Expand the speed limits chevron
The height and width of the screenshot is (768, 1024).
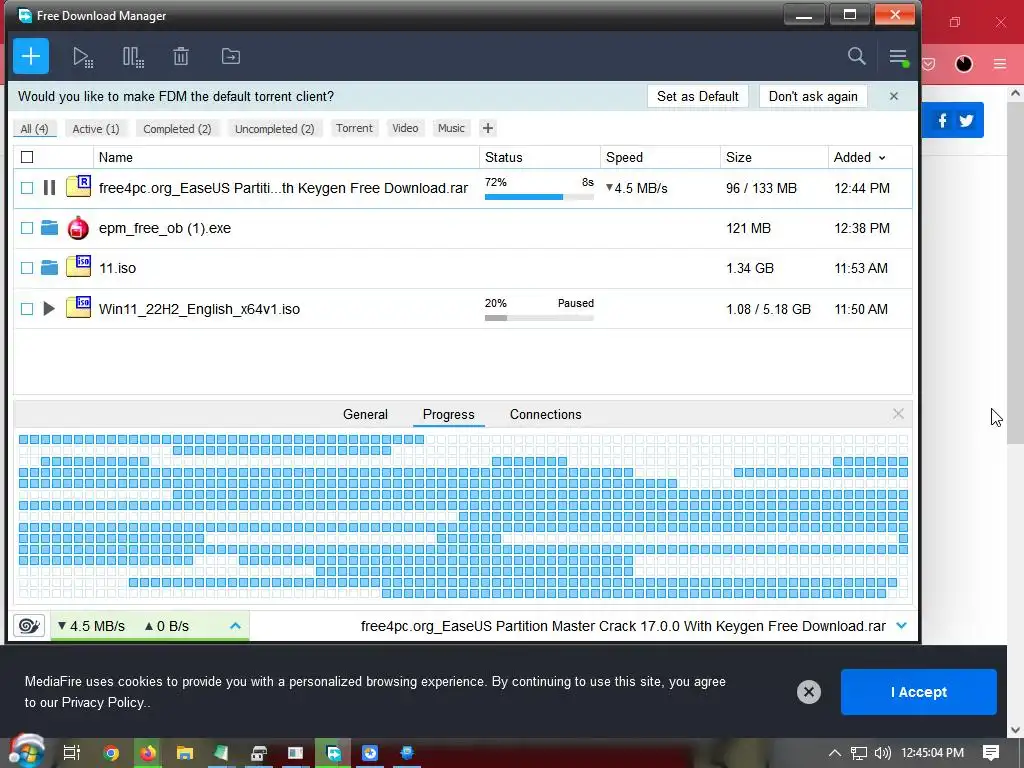pyautogui.click(x=236, y=626)
